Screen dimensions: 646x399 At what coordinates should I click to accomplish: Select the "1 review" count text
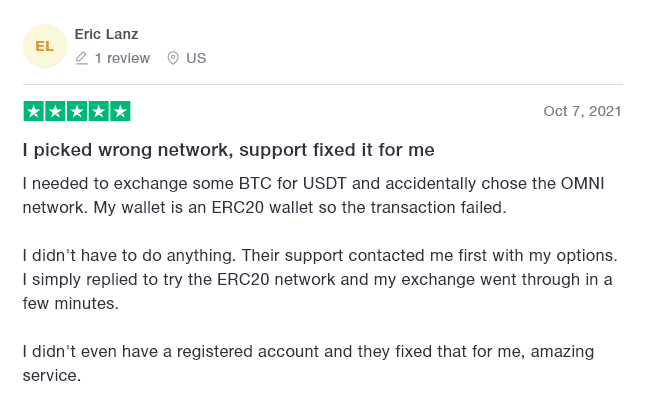click(122, 58)
